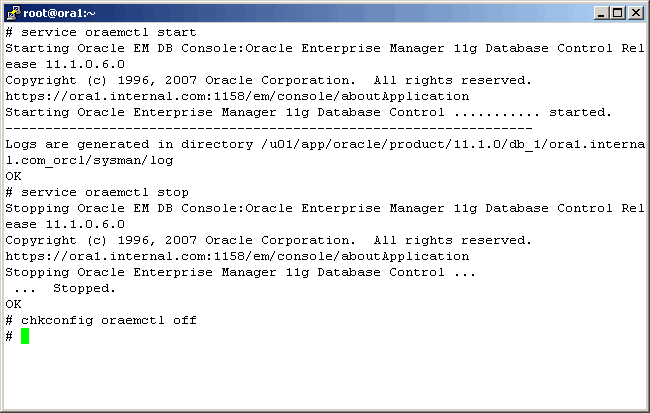Minimize the root@ora1 terminal window
This screenshot has width=650, height=413.
[601, 12]
